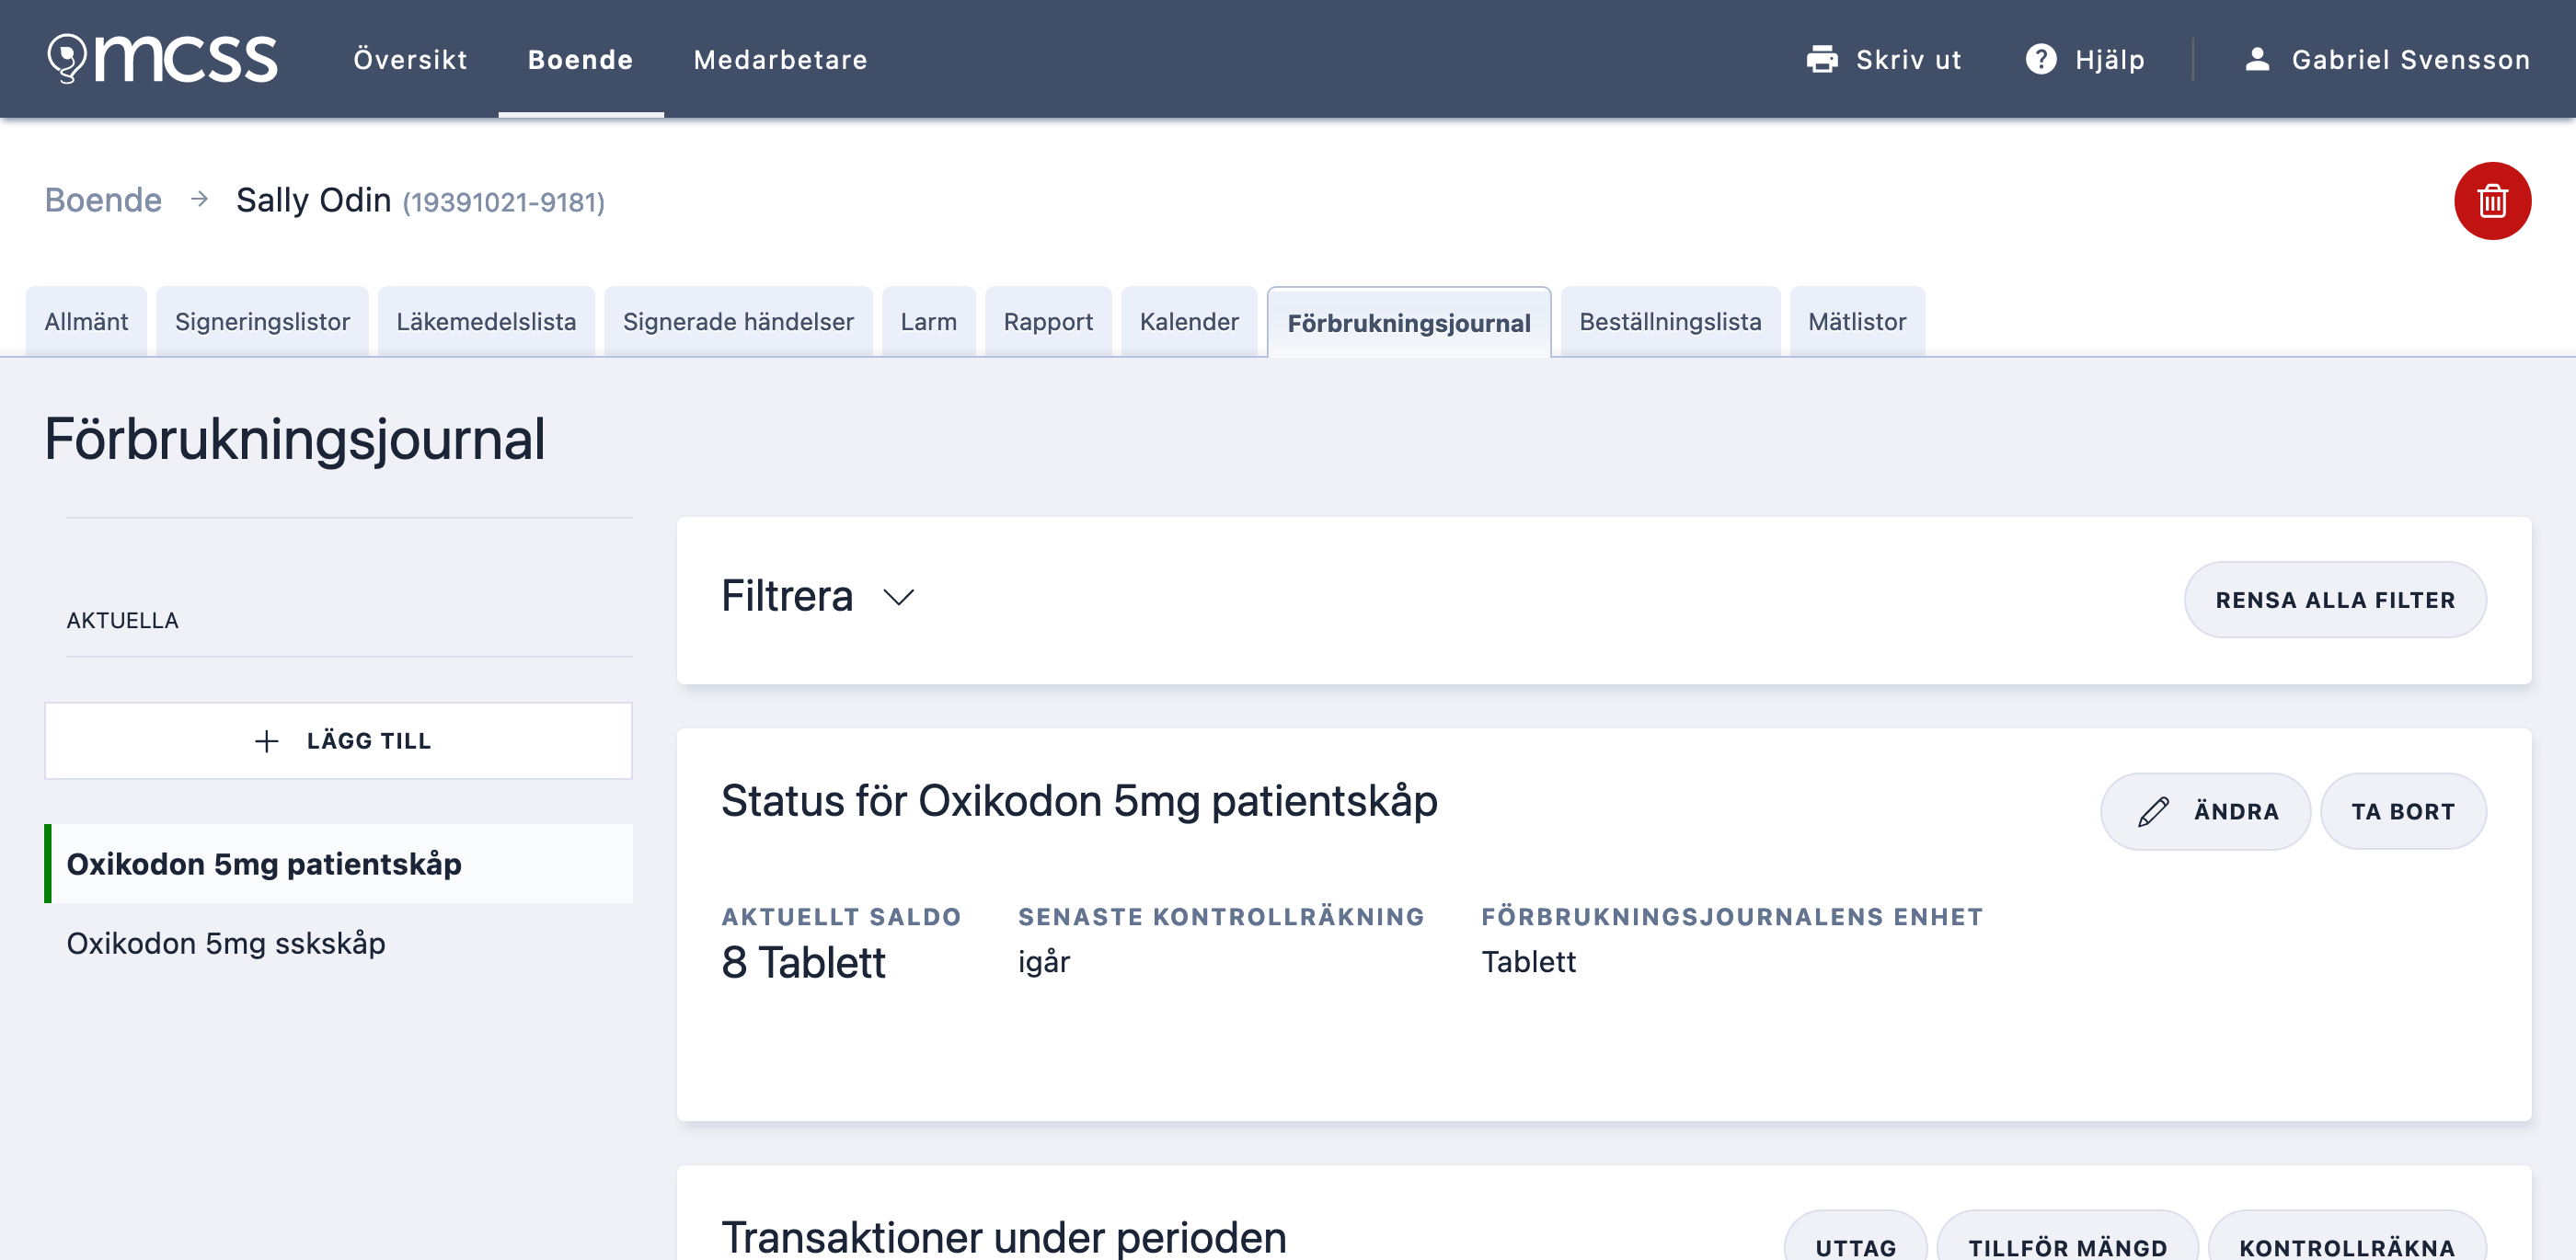Click the Lägg till button label

pyautogui.click(x=369, y=741)
